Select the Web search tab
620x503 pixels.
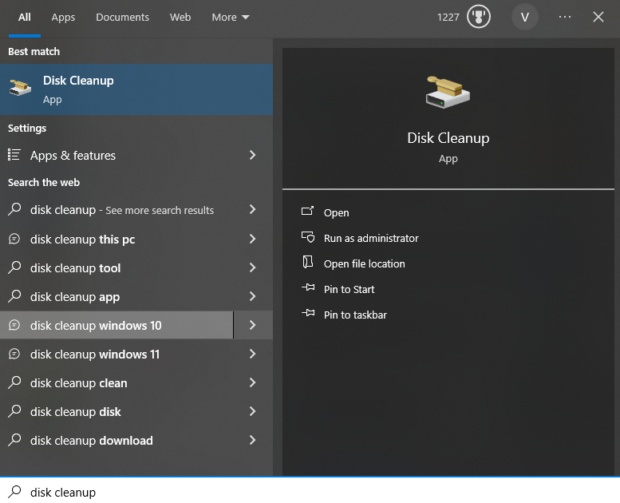click(180, 17)
